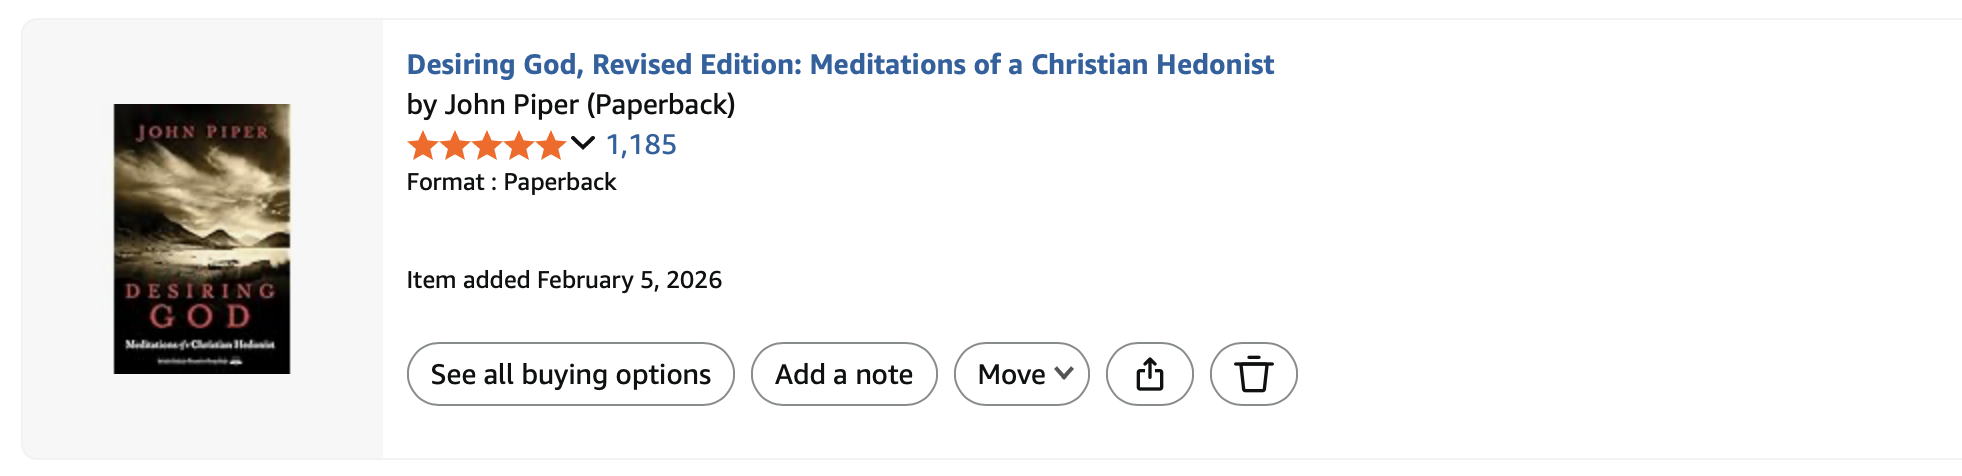Click the cloudy landscape on the book cover

[202, 200]
